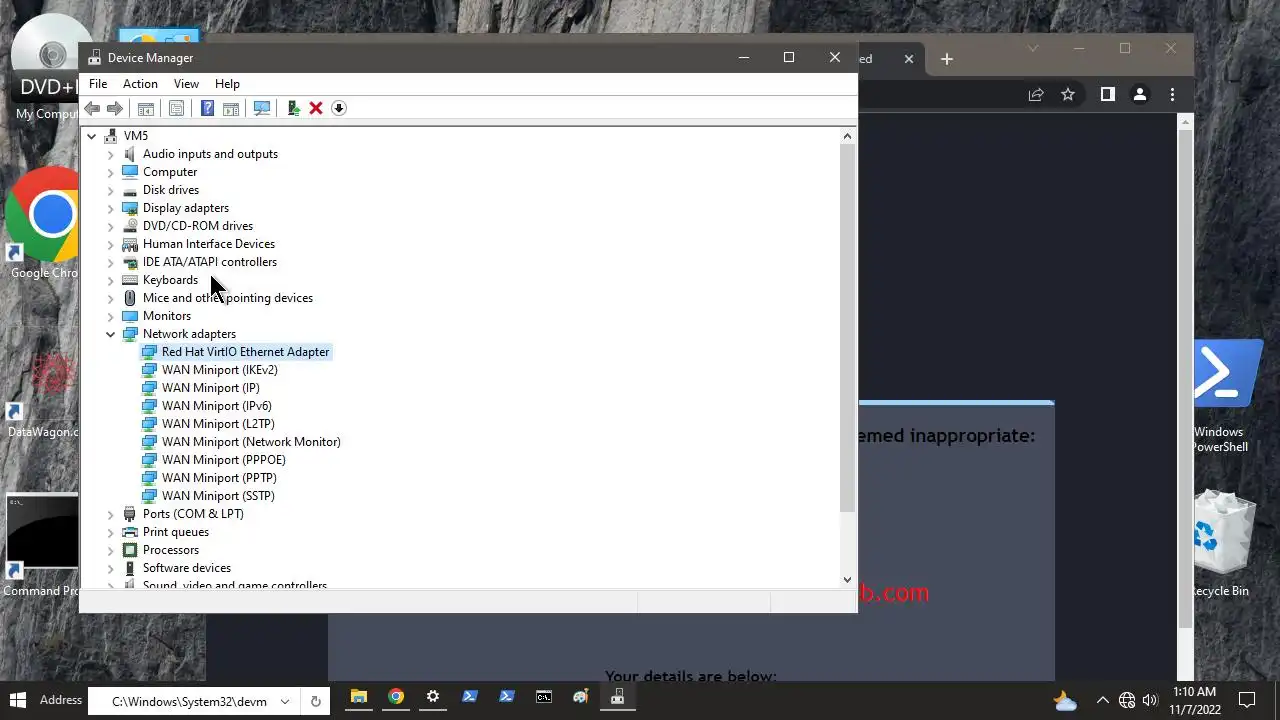
Task: Scan for hardware changes via monitor icon
Action: tap(262, 108)
